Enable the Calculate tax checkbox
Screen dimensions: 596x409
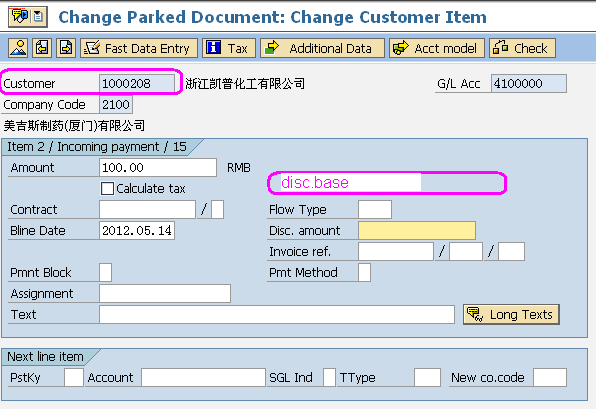click(x=107, y=189)
